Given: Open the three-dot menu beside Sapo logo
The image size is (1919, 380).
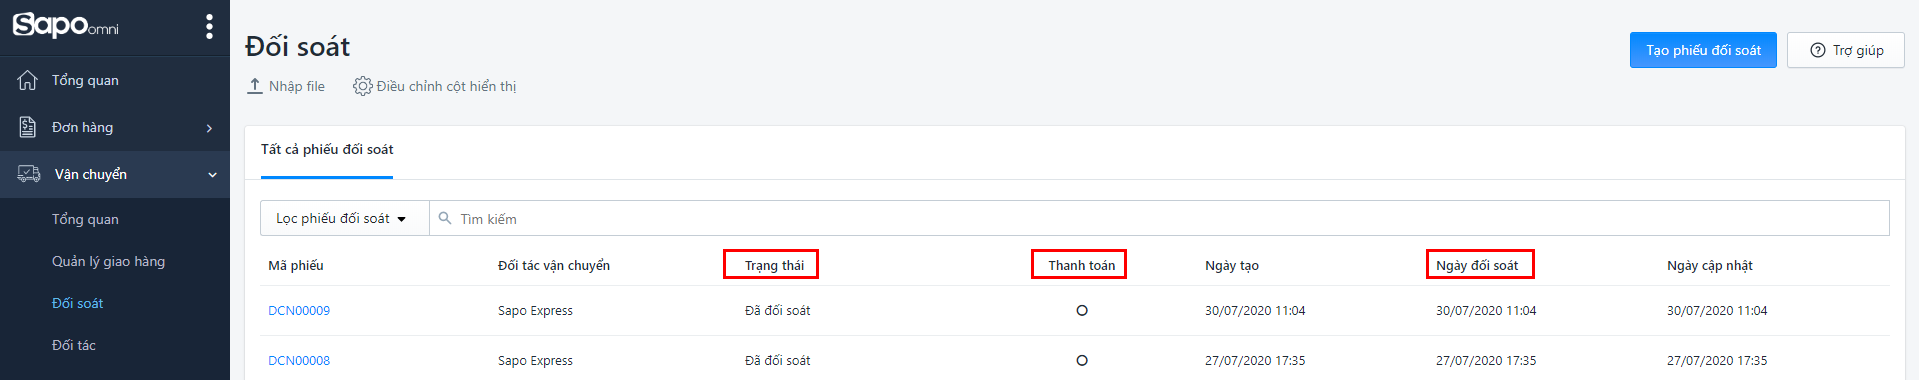Looking at the screenshot, I should click(x=209, y=26).
